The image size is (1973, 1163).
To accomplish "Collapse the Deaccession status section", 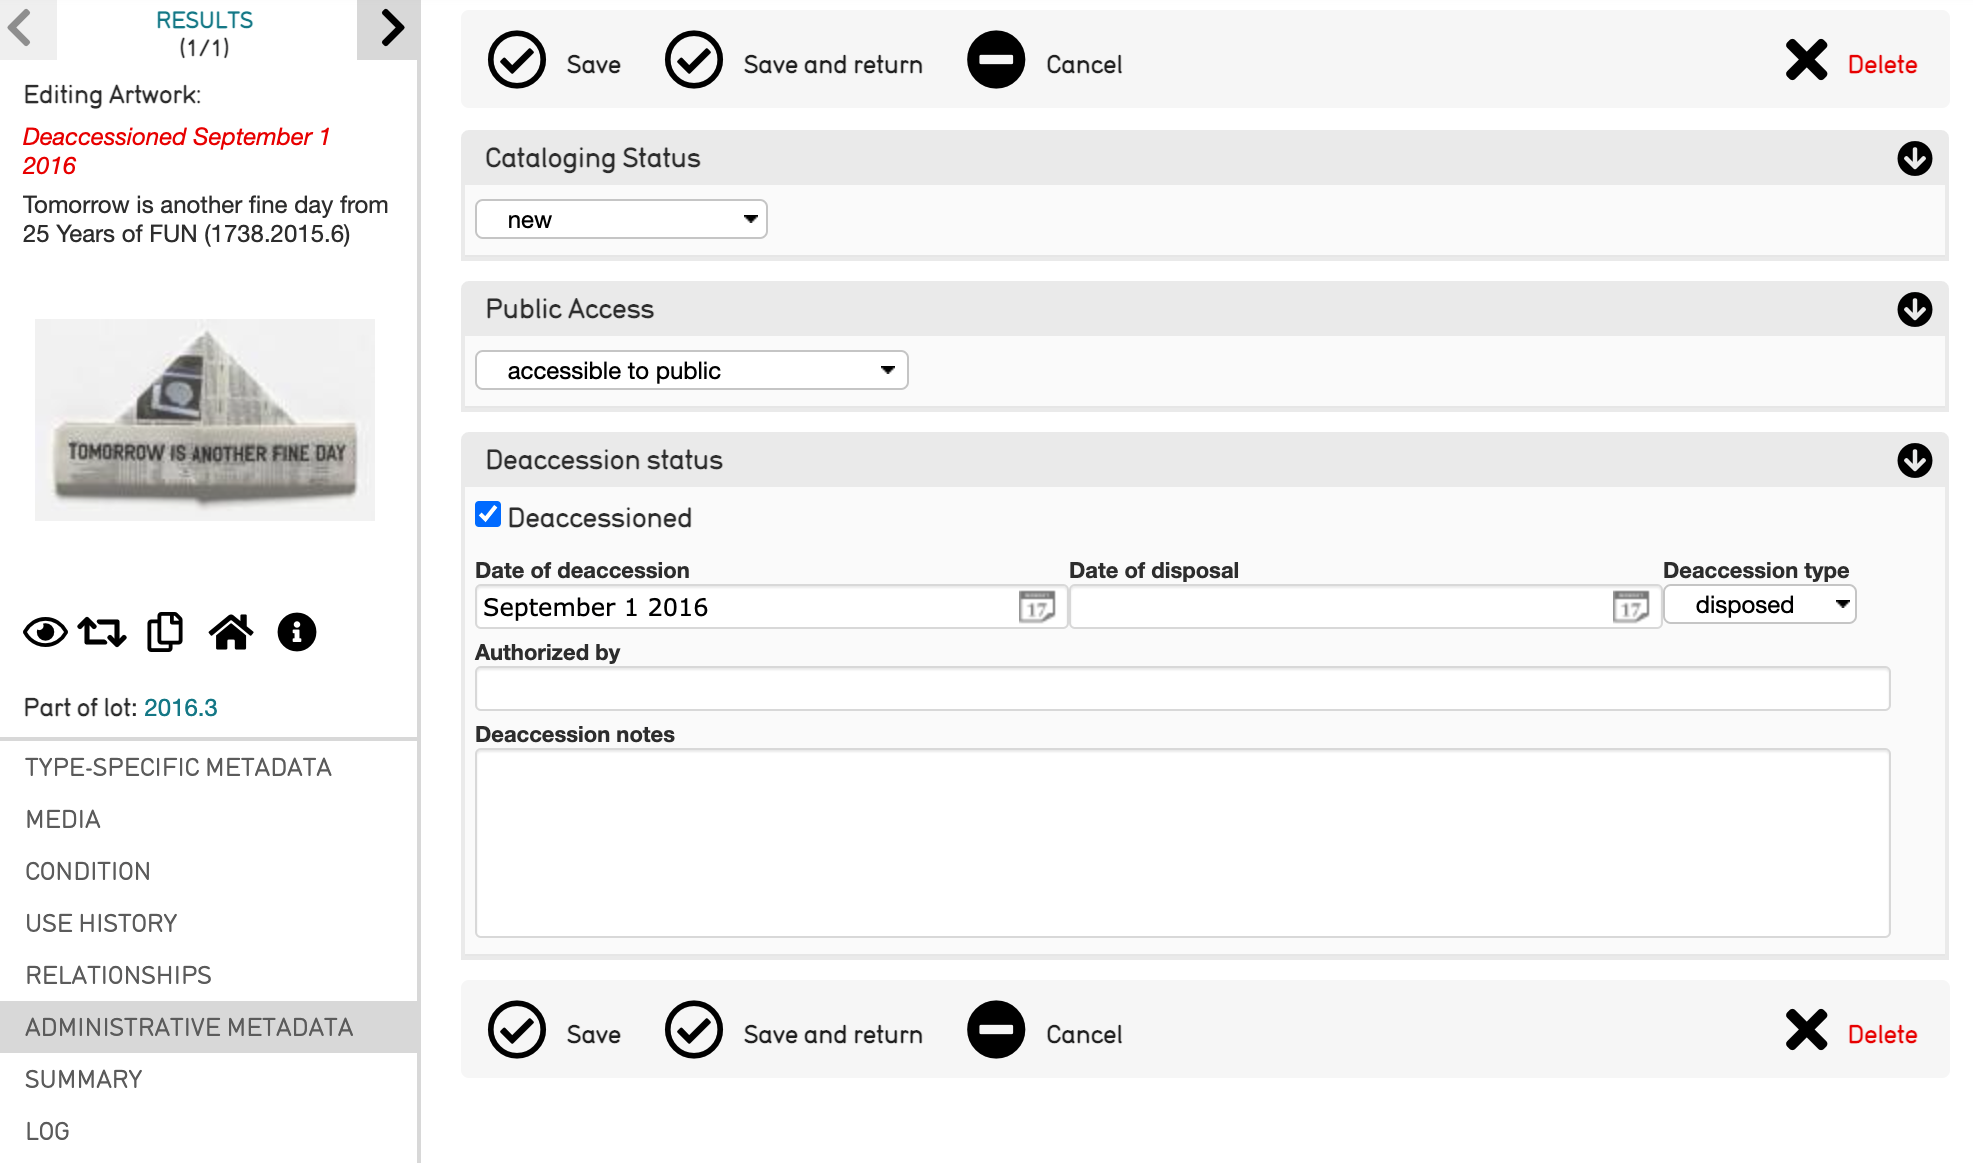I will (1914, 460).
